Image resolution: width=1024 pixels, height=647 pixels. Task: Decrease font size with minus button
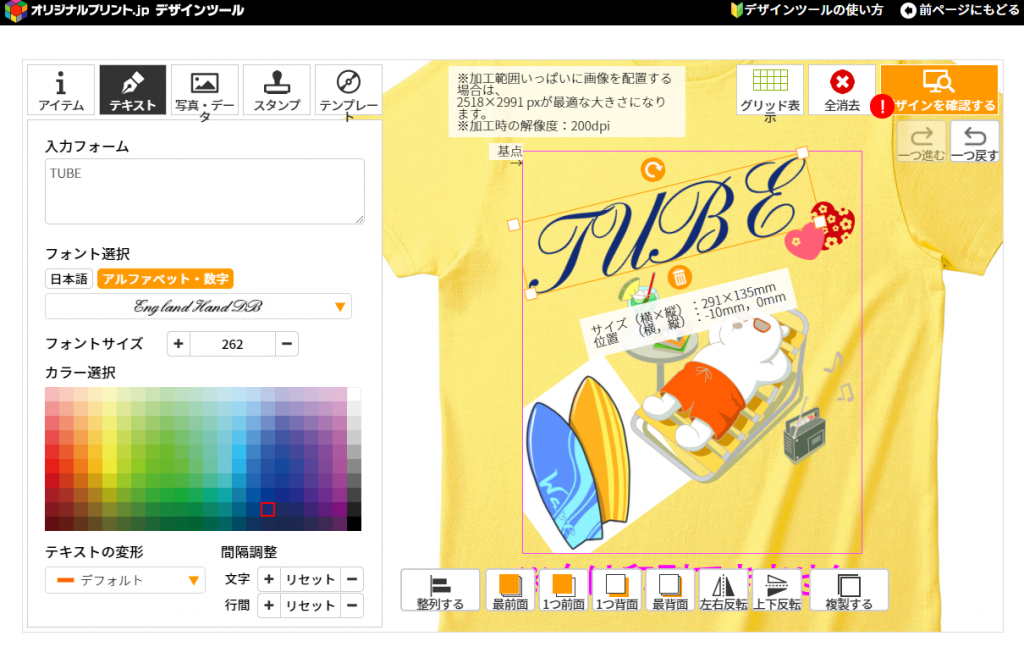[287, 343]
